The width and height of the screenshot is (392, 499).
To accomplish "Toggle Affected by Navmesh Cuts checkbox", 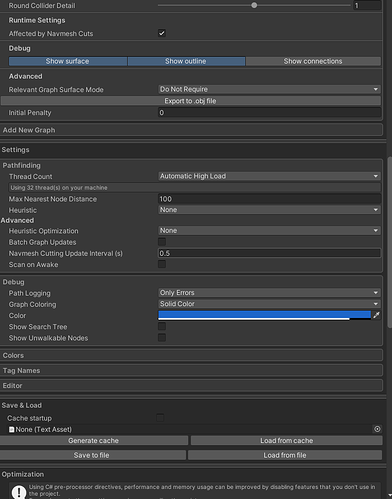I will [162, 33].
